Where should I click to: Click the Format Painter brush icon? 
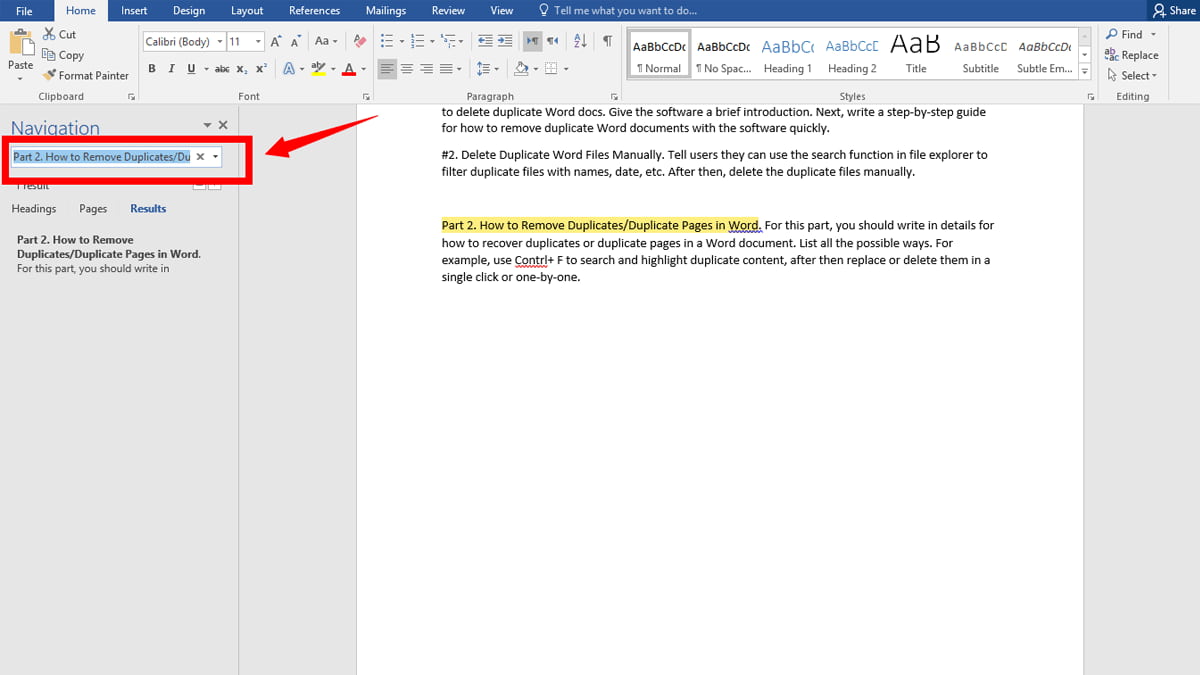point(50,75)
